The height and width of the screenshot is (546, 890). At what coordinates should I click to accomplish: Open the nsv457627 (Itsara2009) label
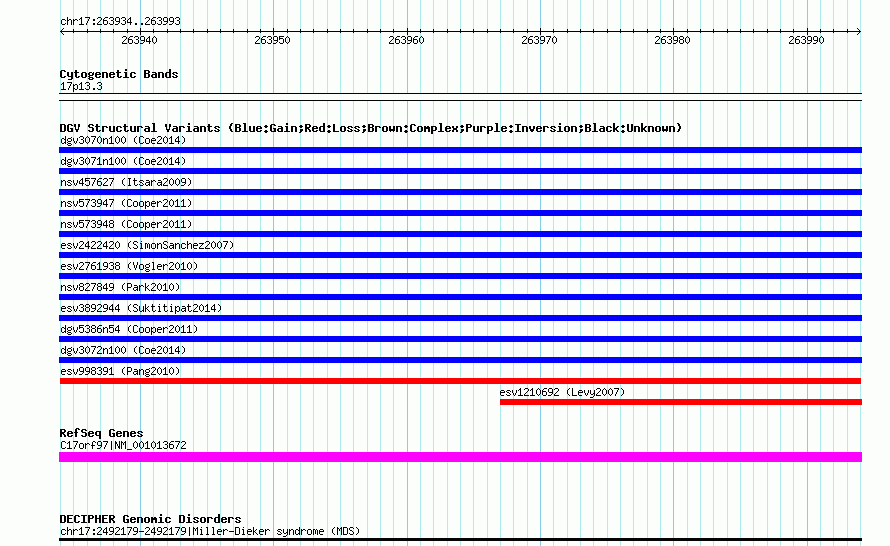point(126,182)
